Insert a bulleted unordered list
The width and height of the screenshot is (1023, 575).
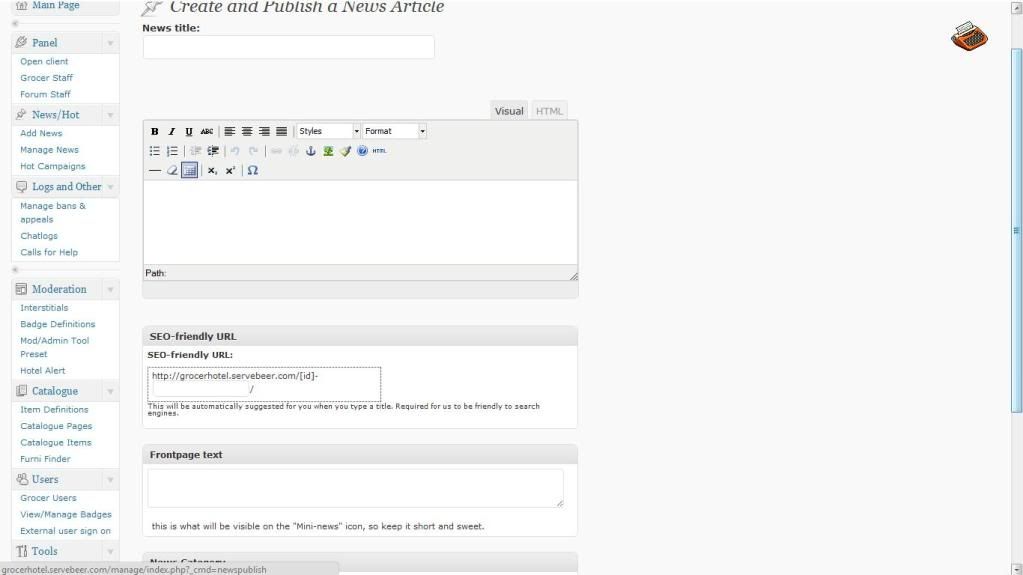[x=155, y=151]
